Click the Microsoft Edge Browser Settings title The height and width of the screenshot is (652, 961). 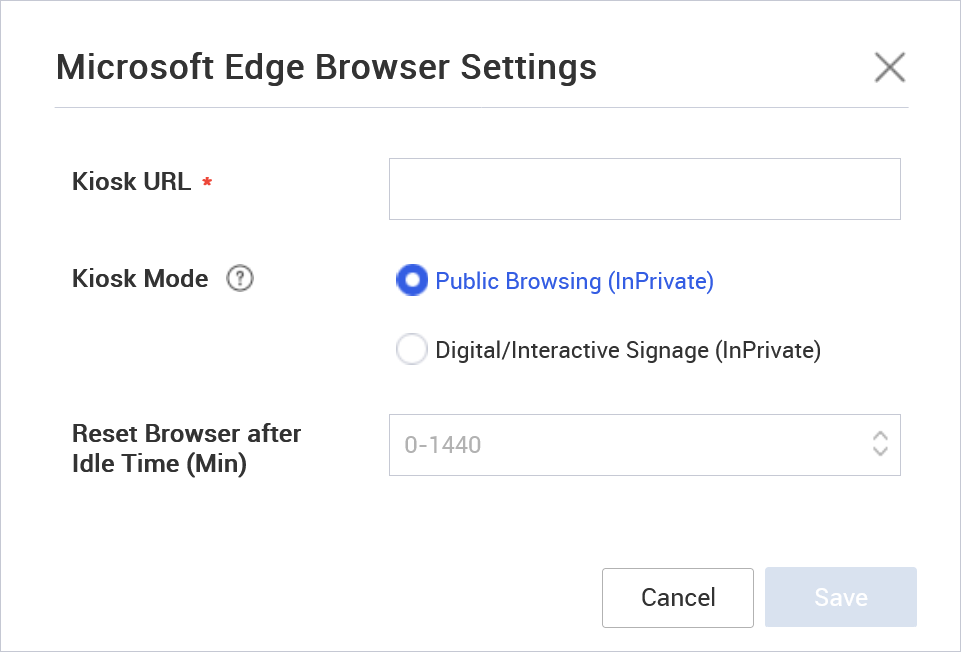coord(326,67)
